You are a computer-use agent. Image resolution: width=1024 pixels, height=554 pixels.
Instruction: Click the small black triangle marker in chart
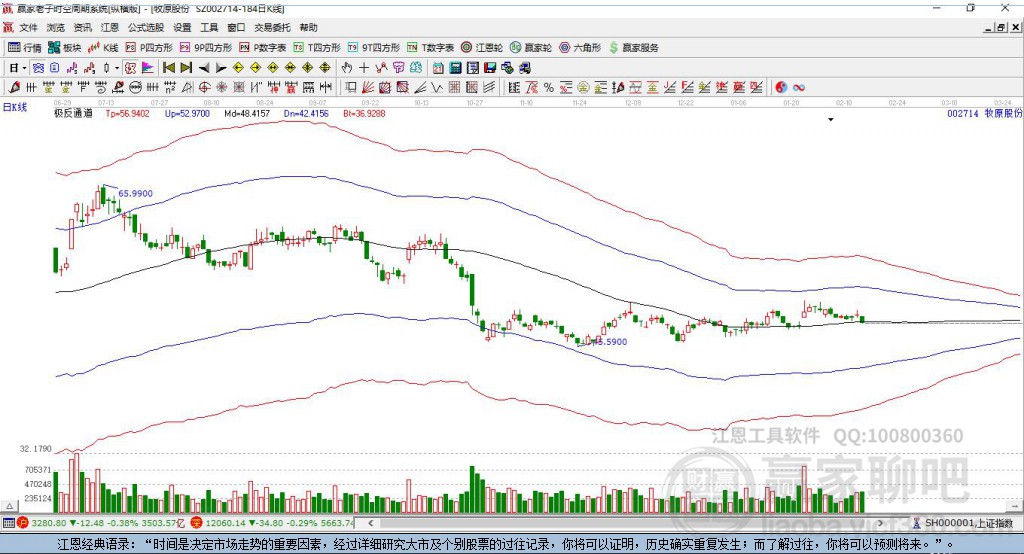click(831, 120)
